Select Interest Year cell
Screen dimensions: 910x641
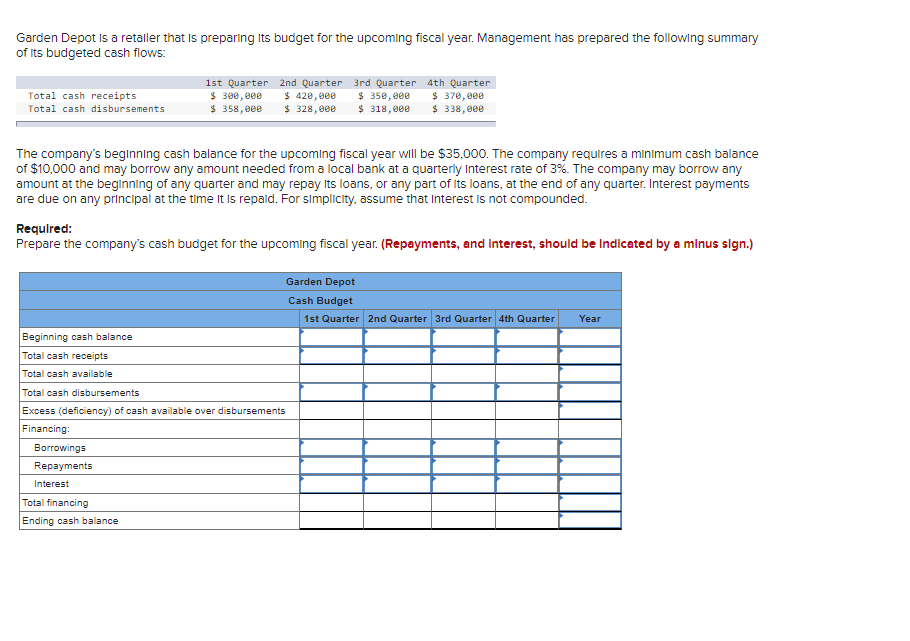point(590,484)
